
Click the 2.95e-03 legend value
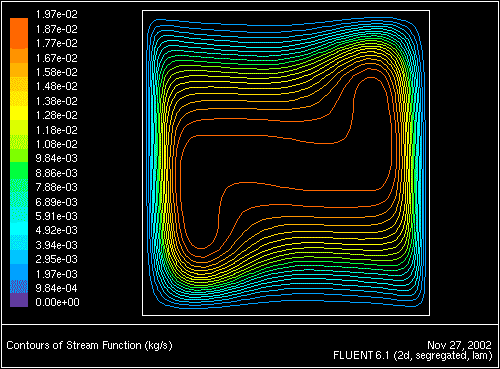pos(57,259)
